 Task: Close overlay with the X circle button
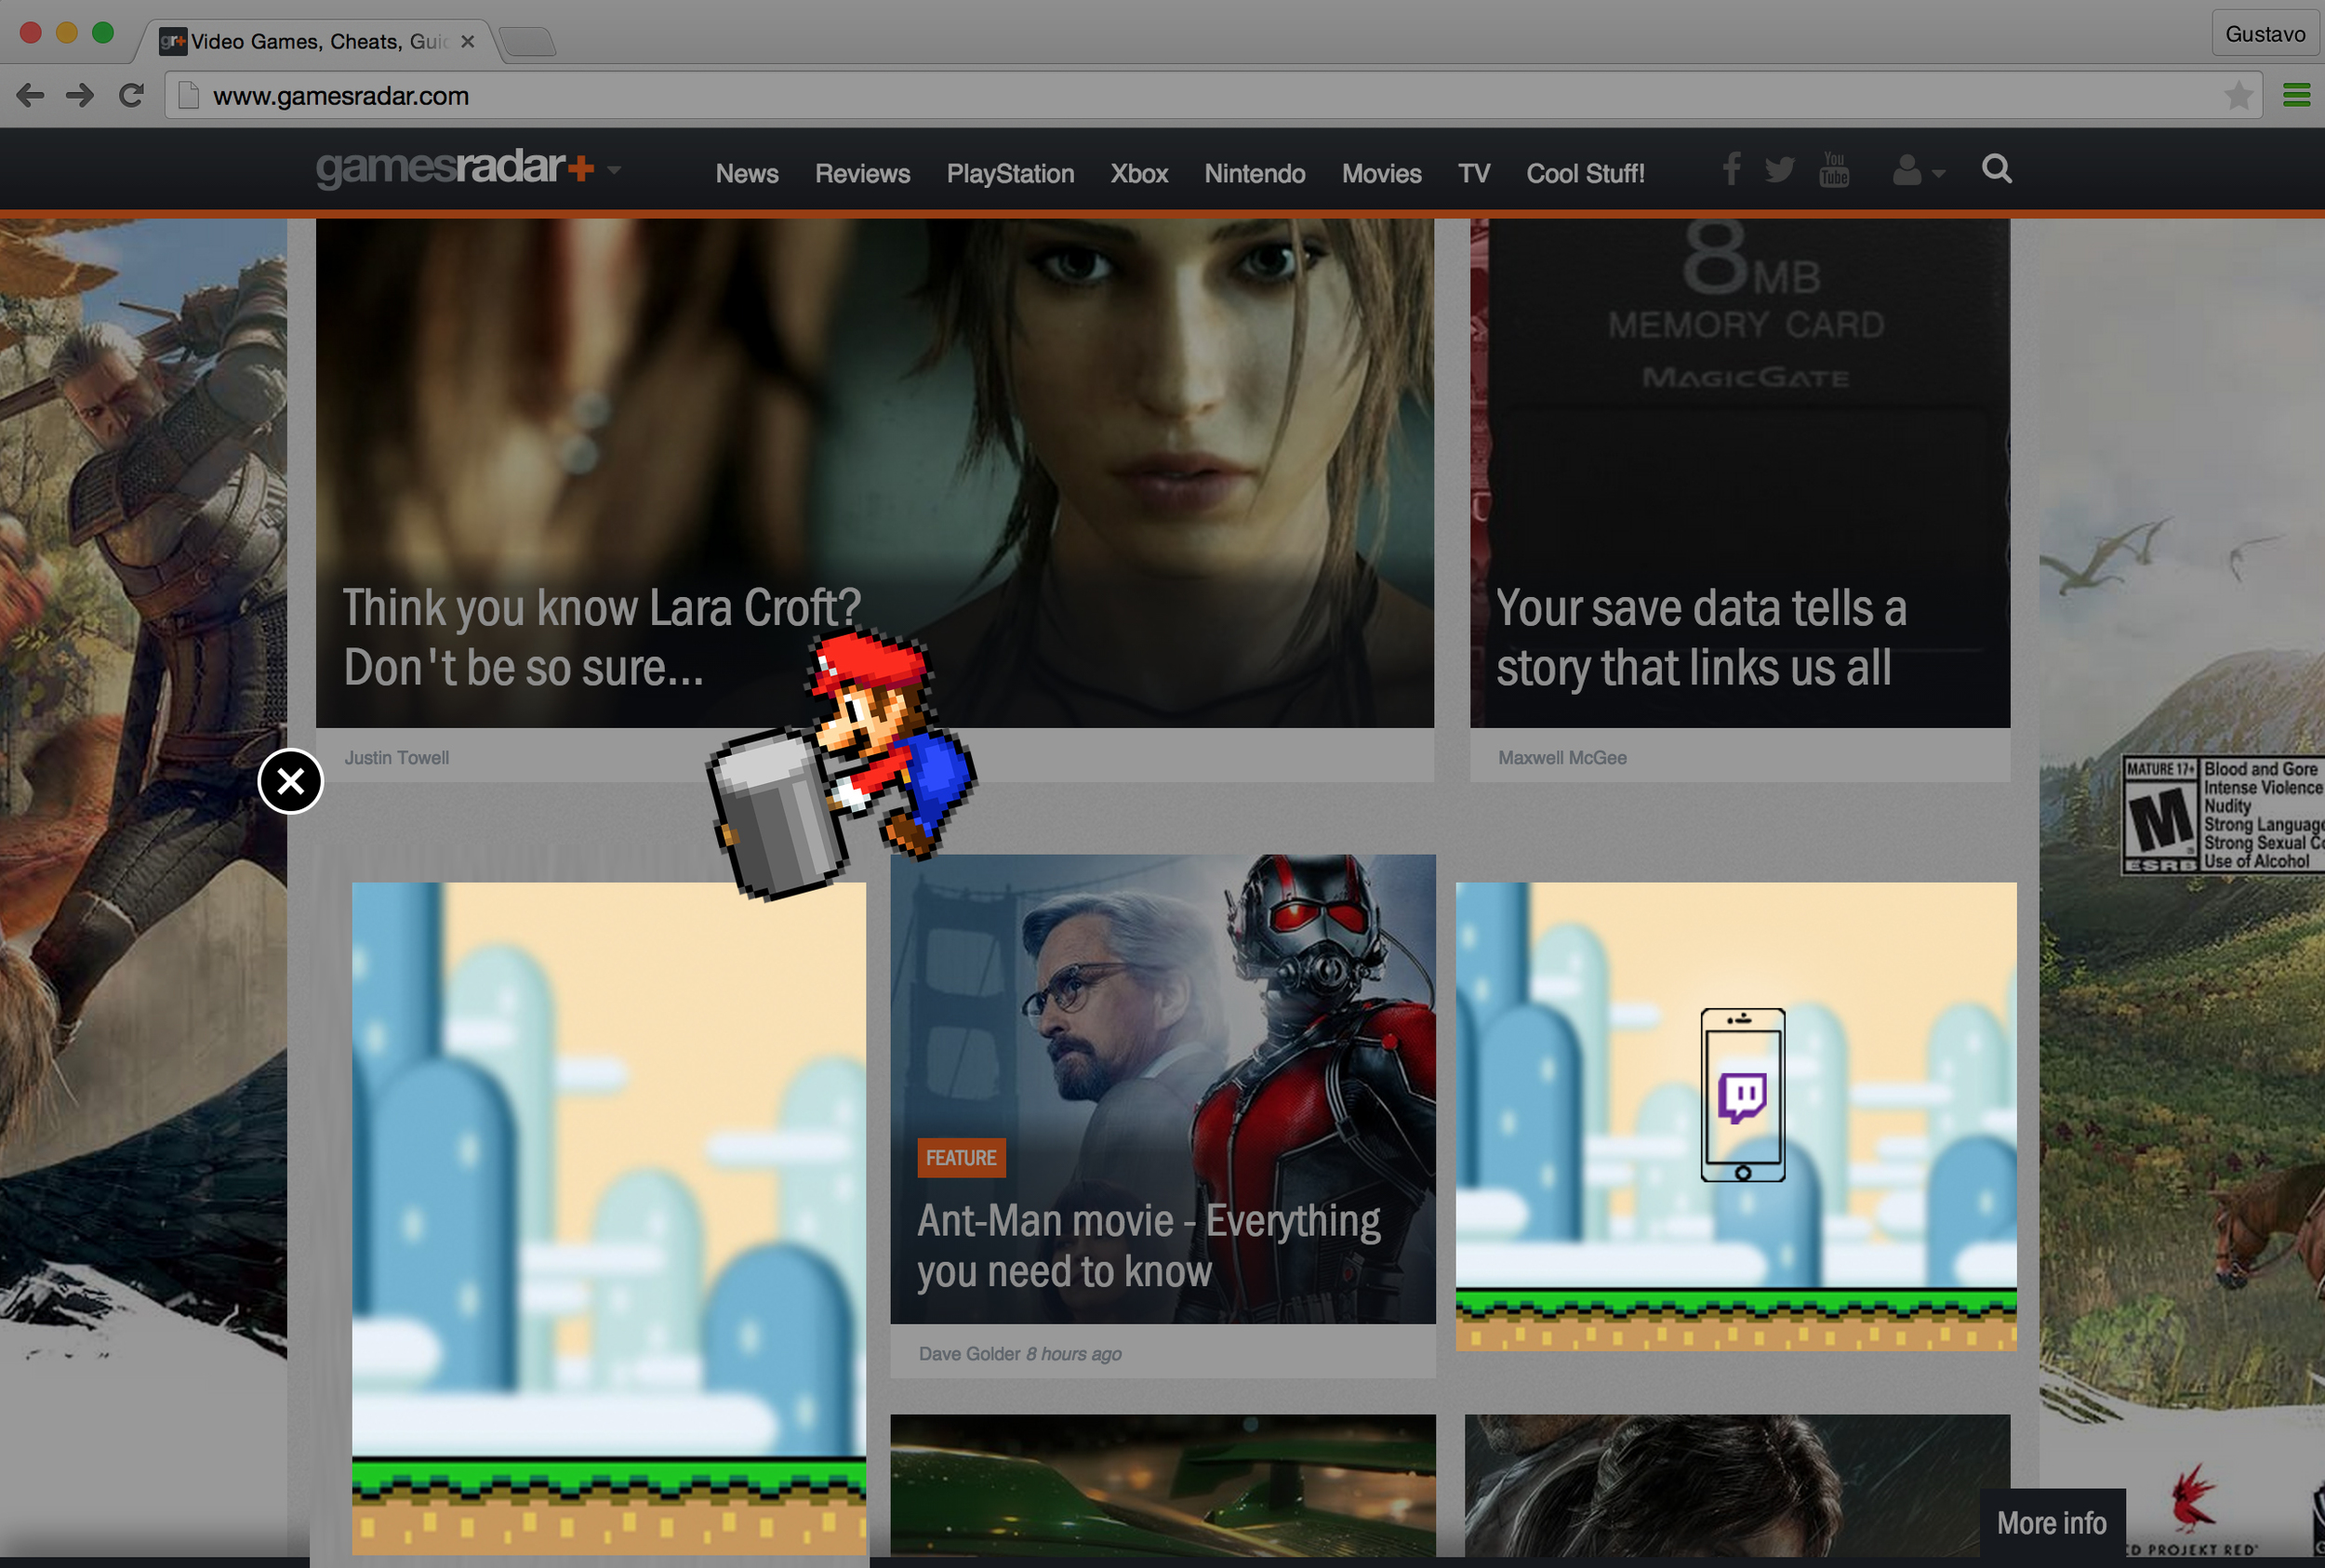(x=290, y=781)
